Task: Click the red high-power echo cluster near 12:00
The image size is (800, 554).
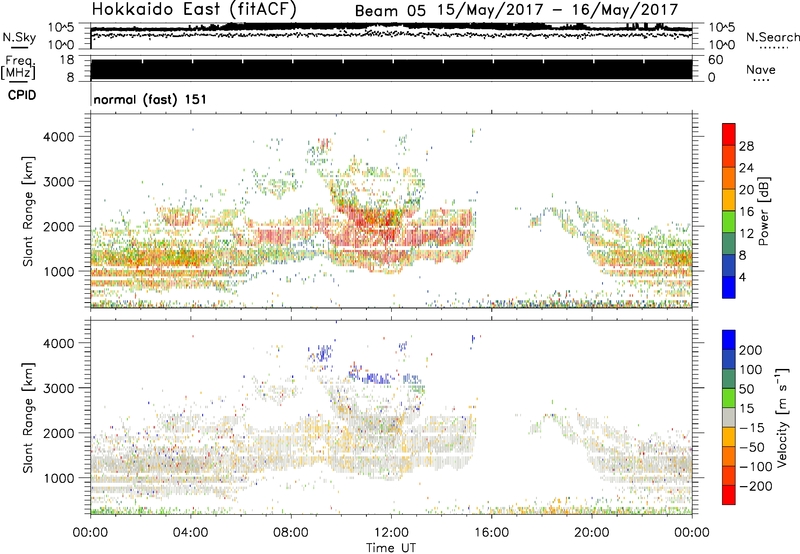Action: tap(380, 217)
